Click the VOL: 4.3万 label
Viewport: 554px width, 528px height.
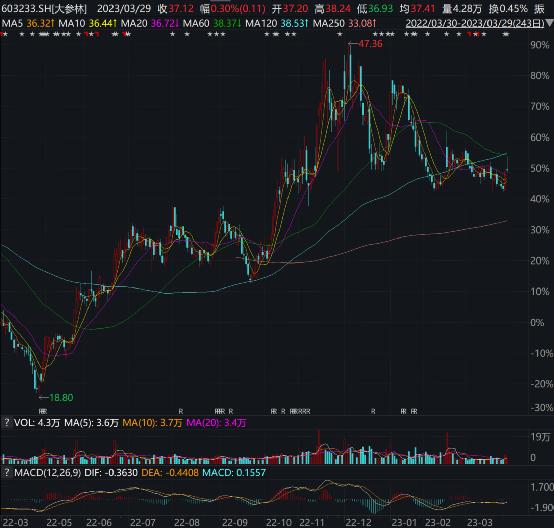click(37, 423)
